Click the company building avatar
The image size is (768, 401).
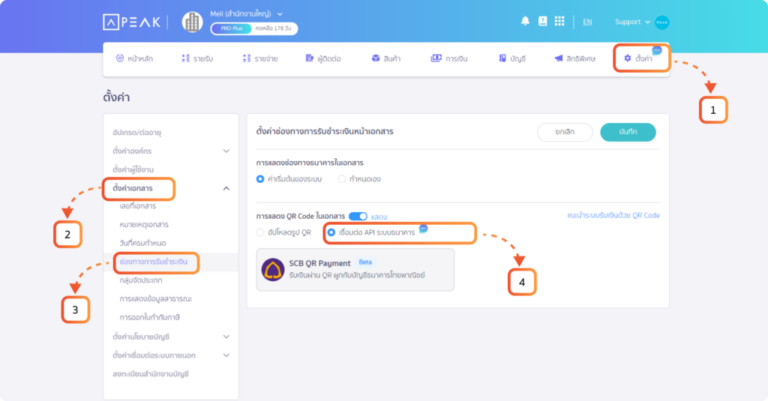192,23
